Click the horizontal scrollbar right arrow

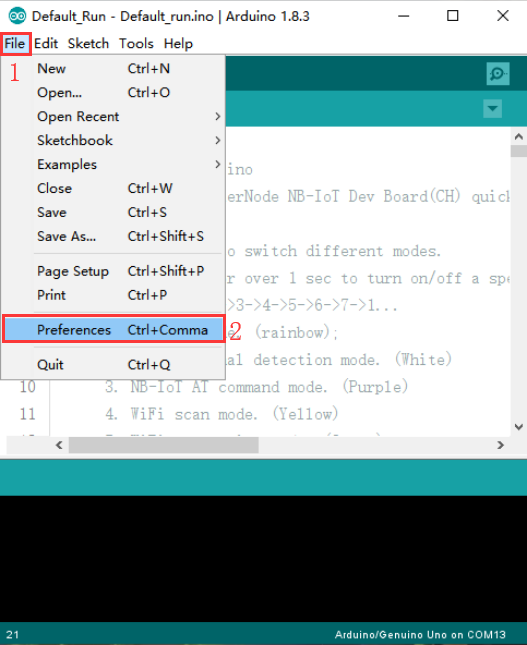point(500,445)
